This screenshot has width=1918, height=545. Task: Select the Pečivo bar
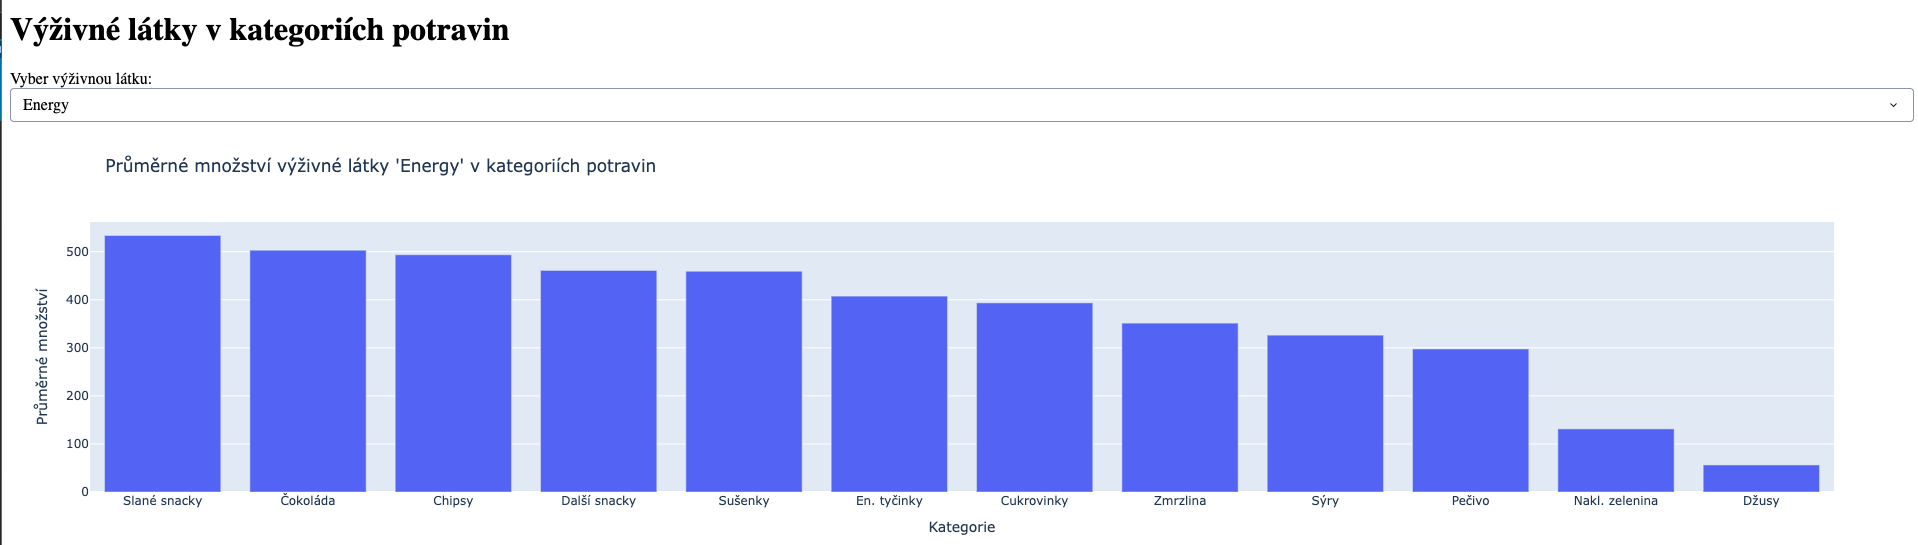[x=1470, y=420]
